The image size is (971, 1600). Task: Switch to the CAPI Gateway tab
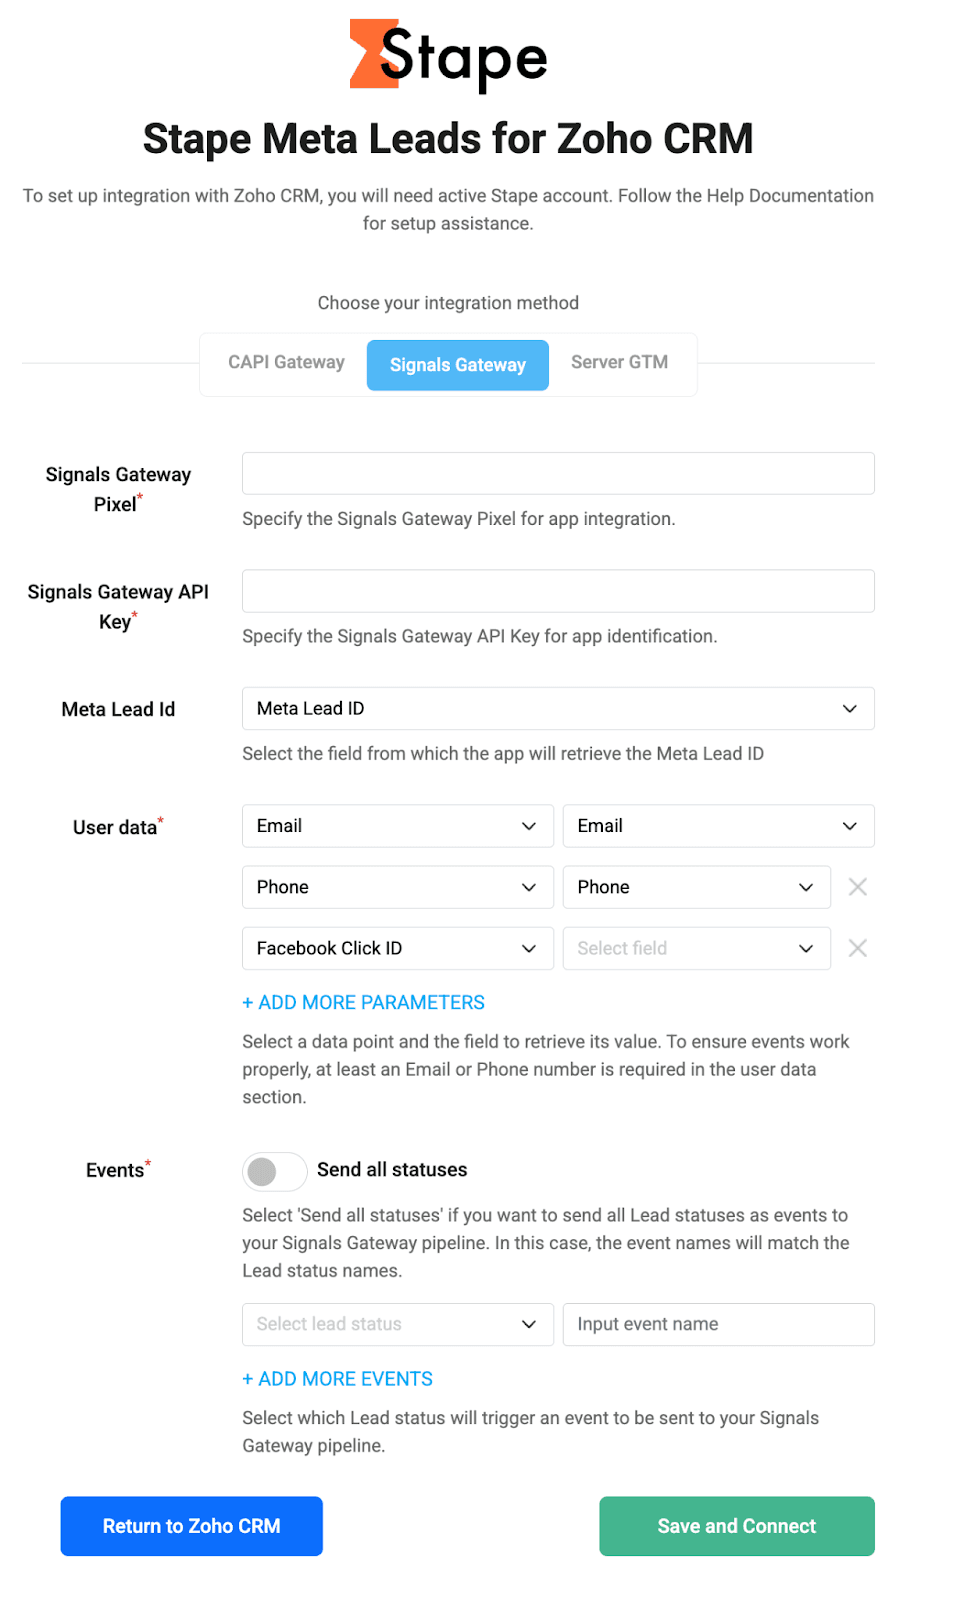tap(286, 363)
